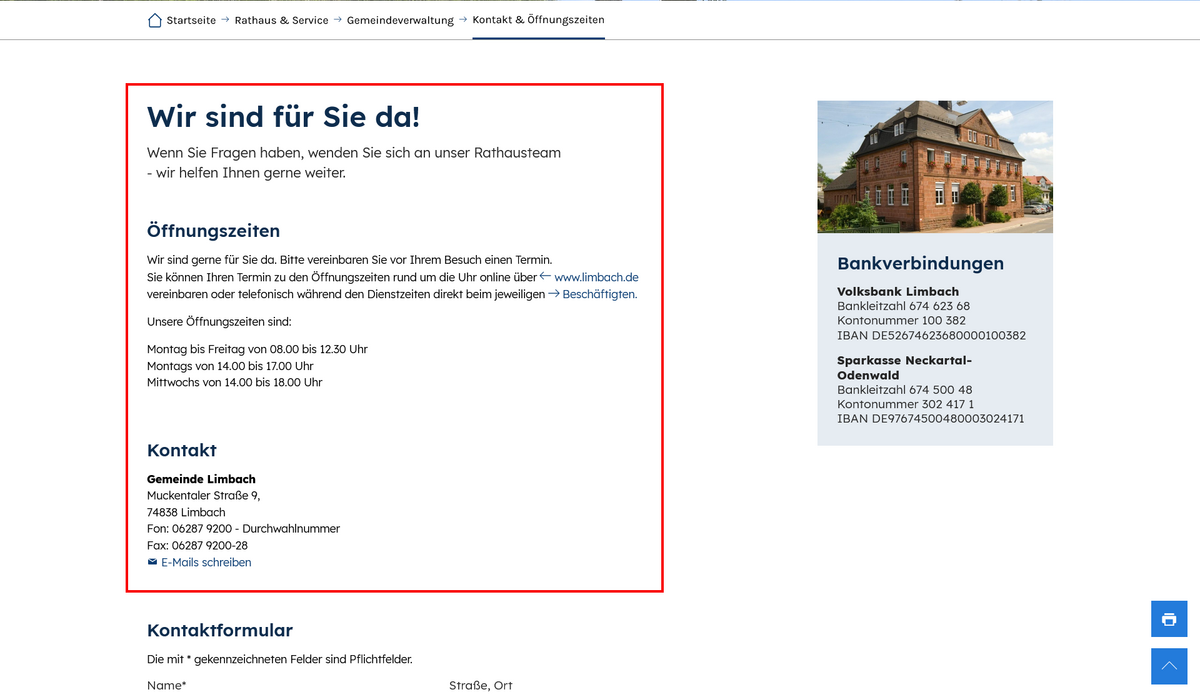Click Montag bis Freitag opening hours line
This screenshot has width=1200, height=697.
coord(257,349)
